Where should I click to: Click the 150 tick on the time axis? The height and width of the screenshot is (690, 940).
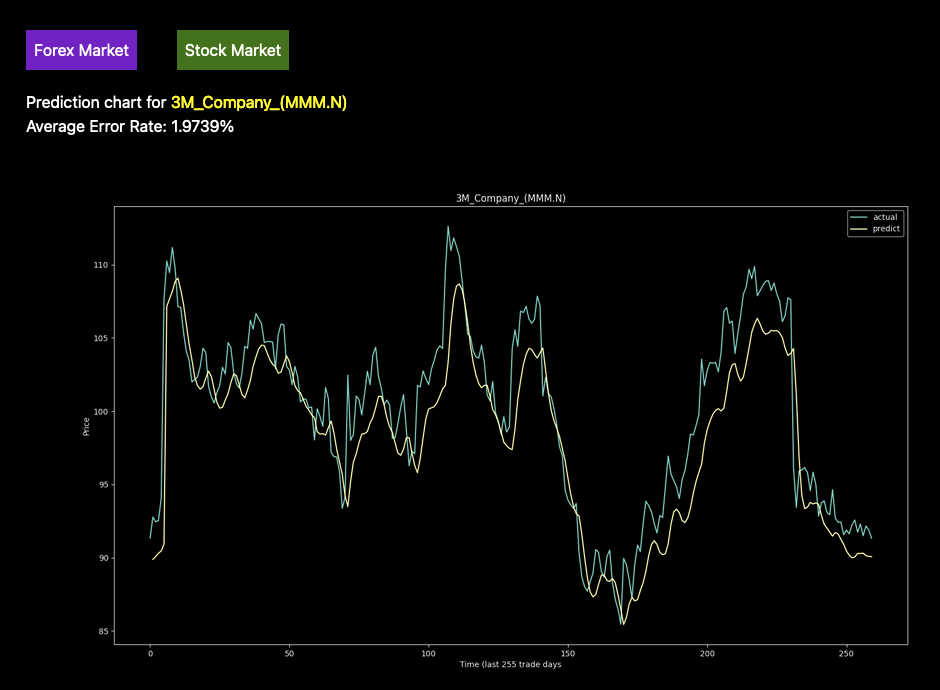tap(568, 653)
